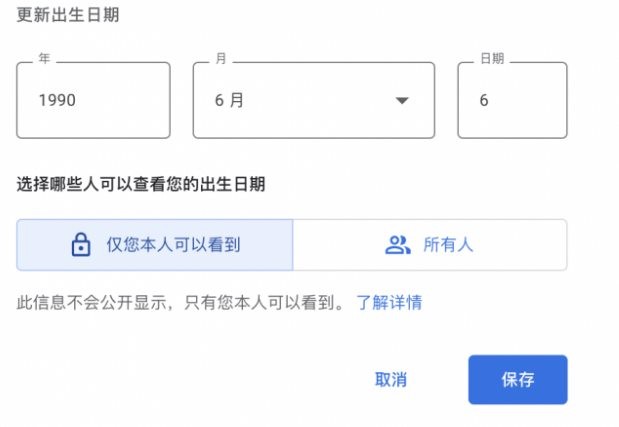
Task: Click the 选择哪些人可以查看您的出生日期 heading
Action: tap(141, 184)
